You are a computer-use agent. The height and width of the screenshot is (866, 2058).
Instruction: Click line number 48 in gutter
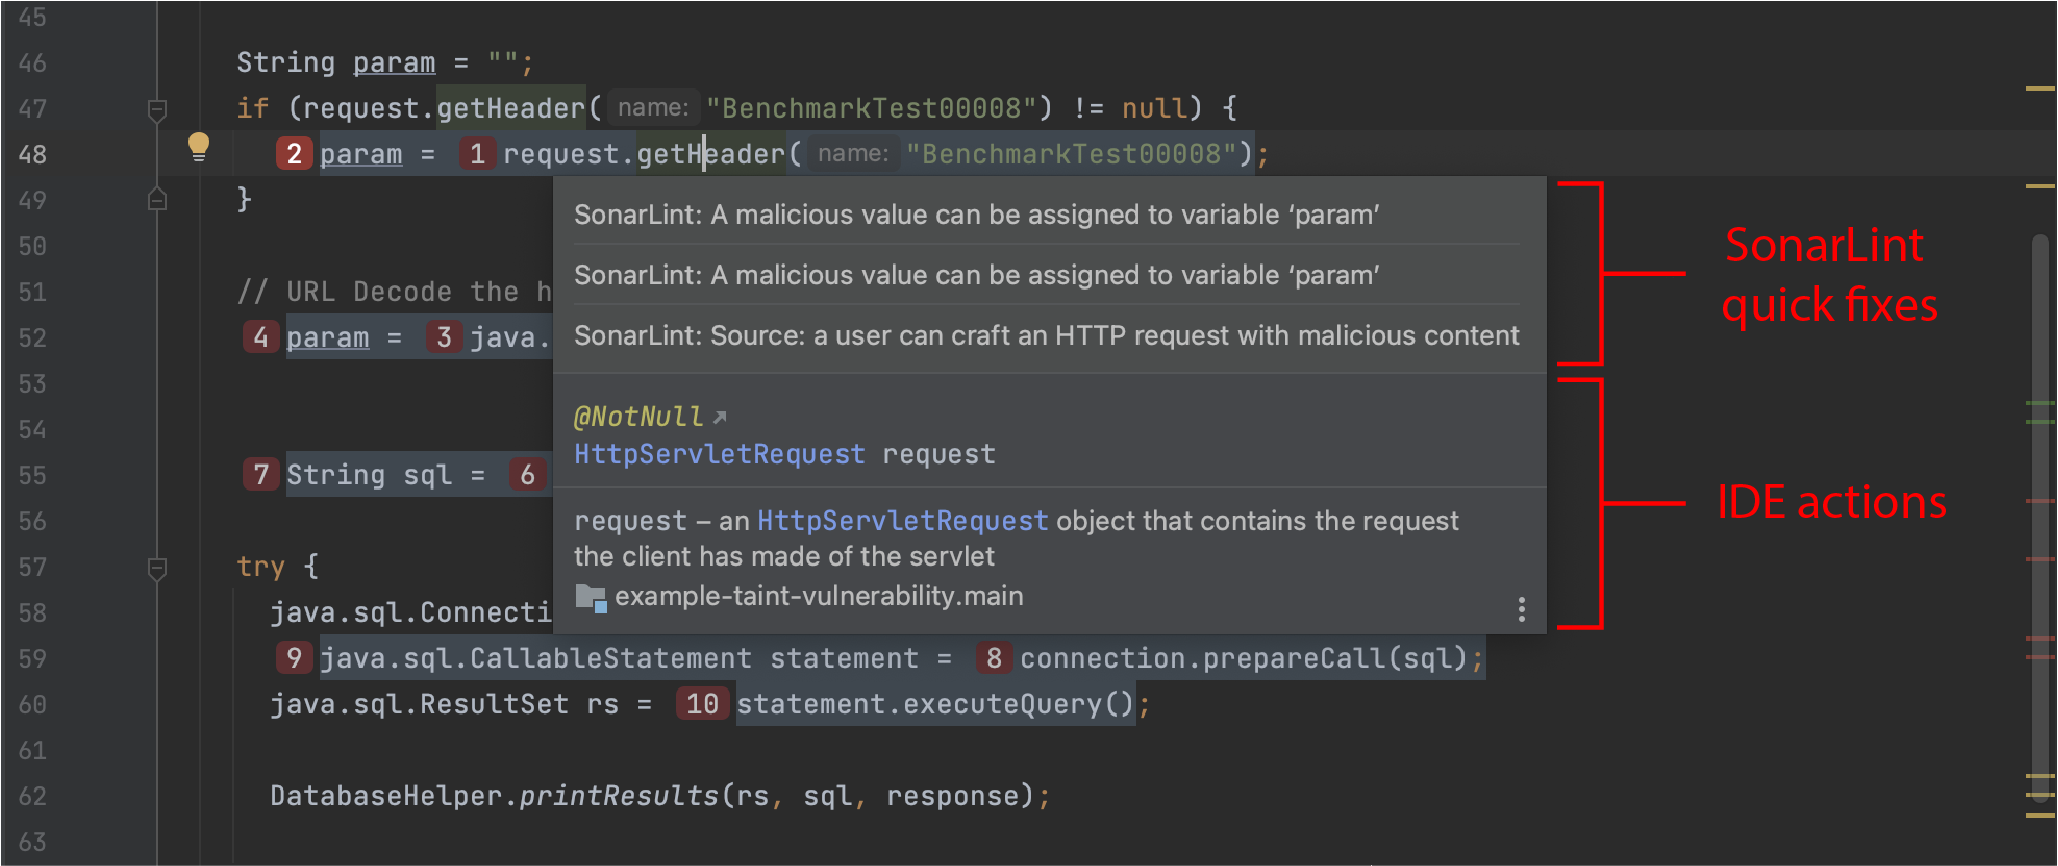(x=33, y=154)
